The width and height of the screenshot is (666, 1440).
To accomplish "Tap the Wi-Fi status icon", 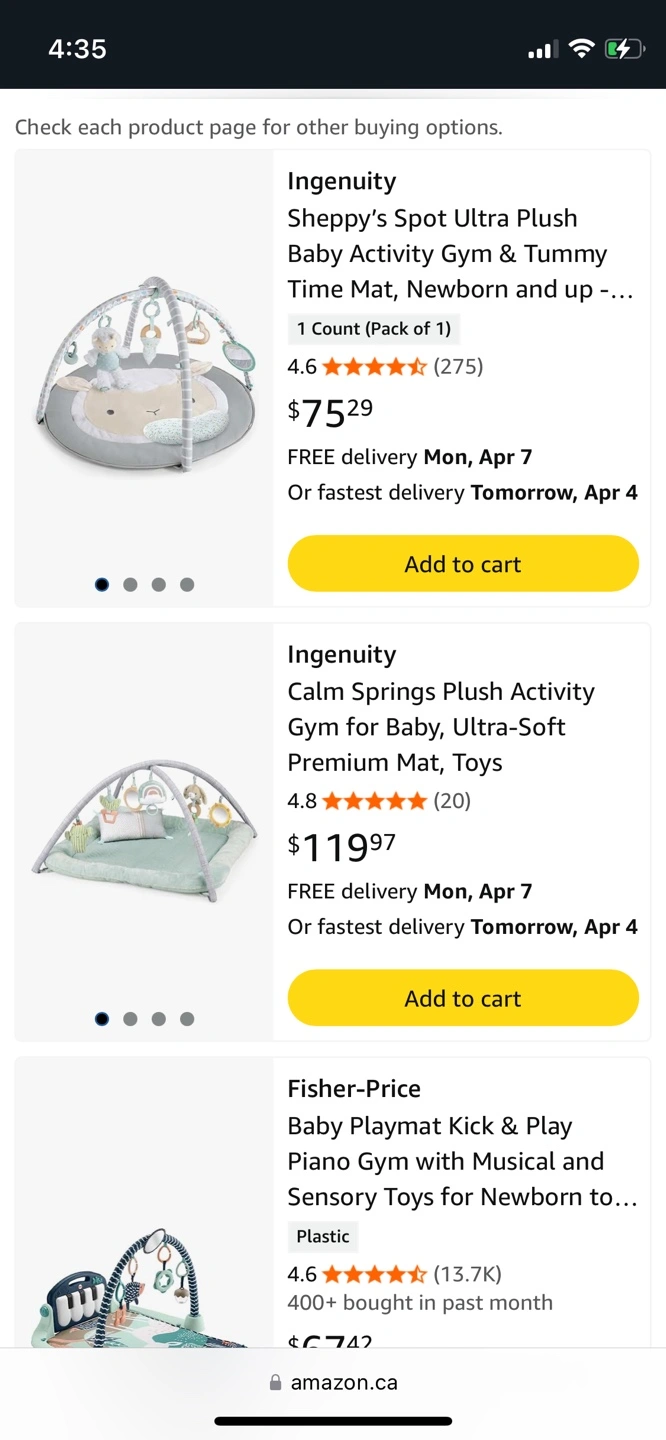I will (x=581, y=49).
